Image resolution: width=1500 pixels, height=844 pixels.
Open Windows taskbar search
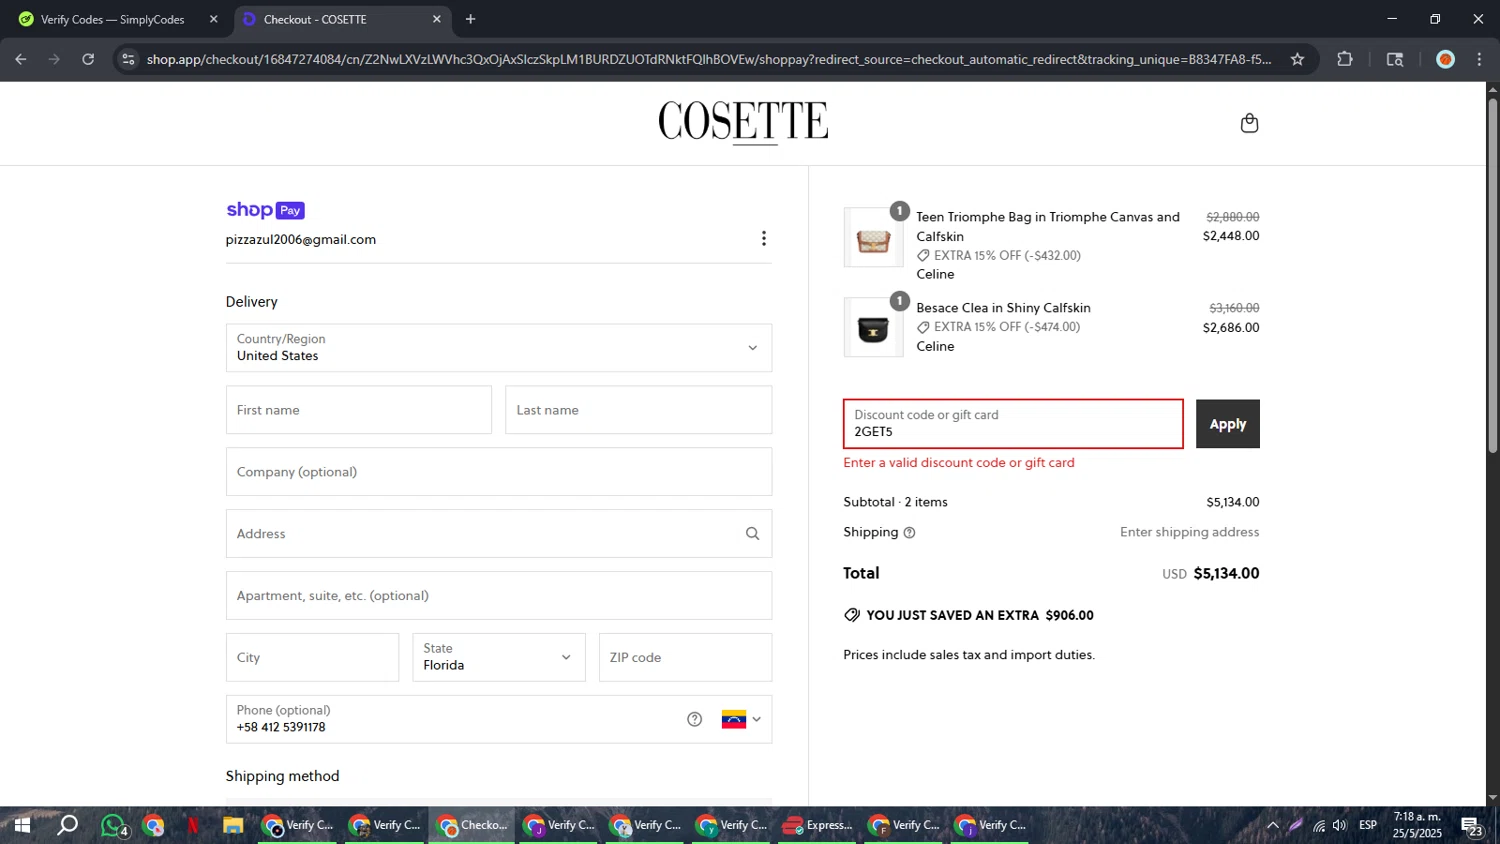click(67, 825)
